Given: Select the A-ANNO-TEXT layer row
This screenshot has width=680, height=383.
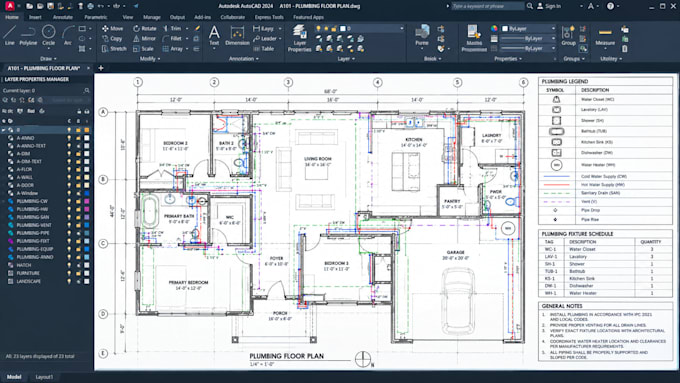Looking at the screenshot, I should click(46, 146).
